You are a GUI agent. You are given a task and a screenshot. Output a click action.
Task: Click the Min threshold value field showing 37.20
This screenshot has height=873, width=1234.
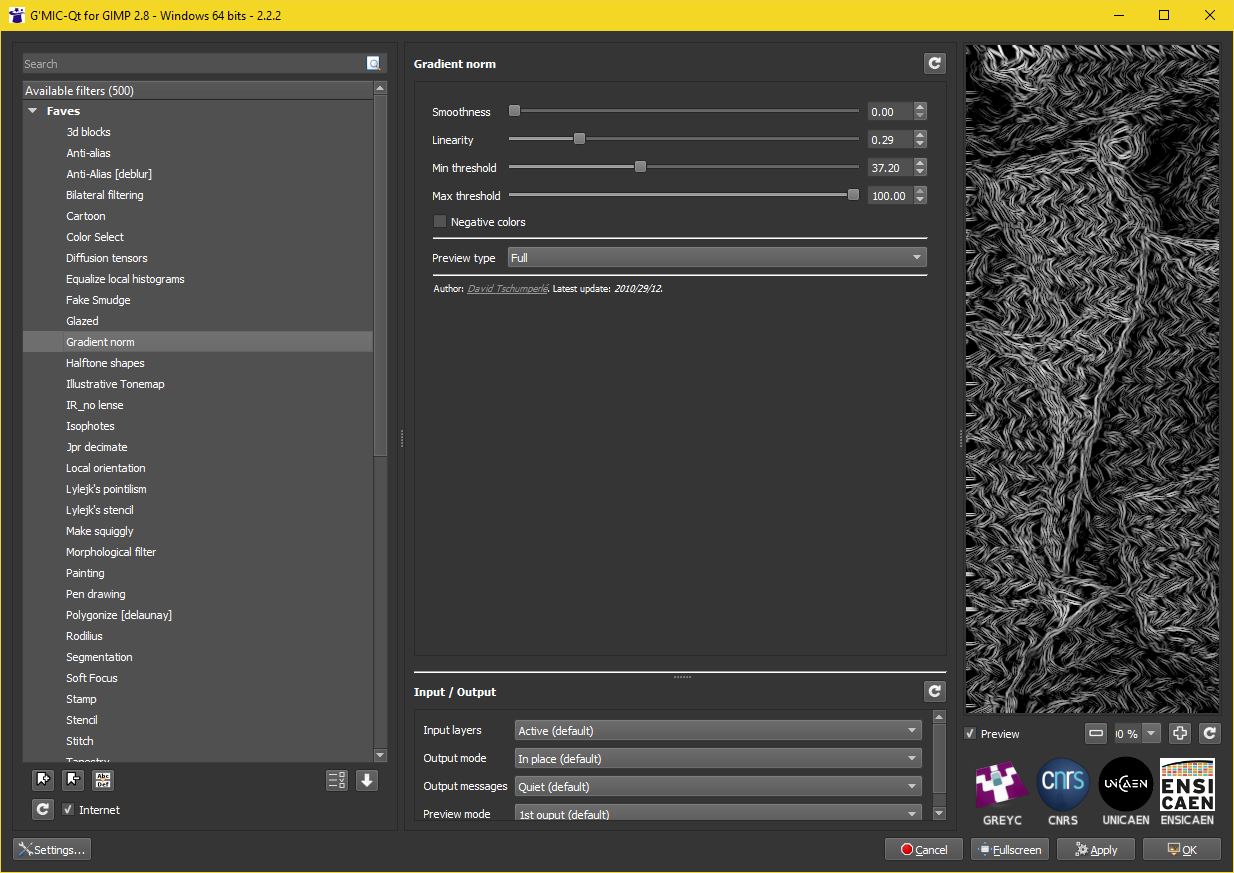(x=890, y=168)
